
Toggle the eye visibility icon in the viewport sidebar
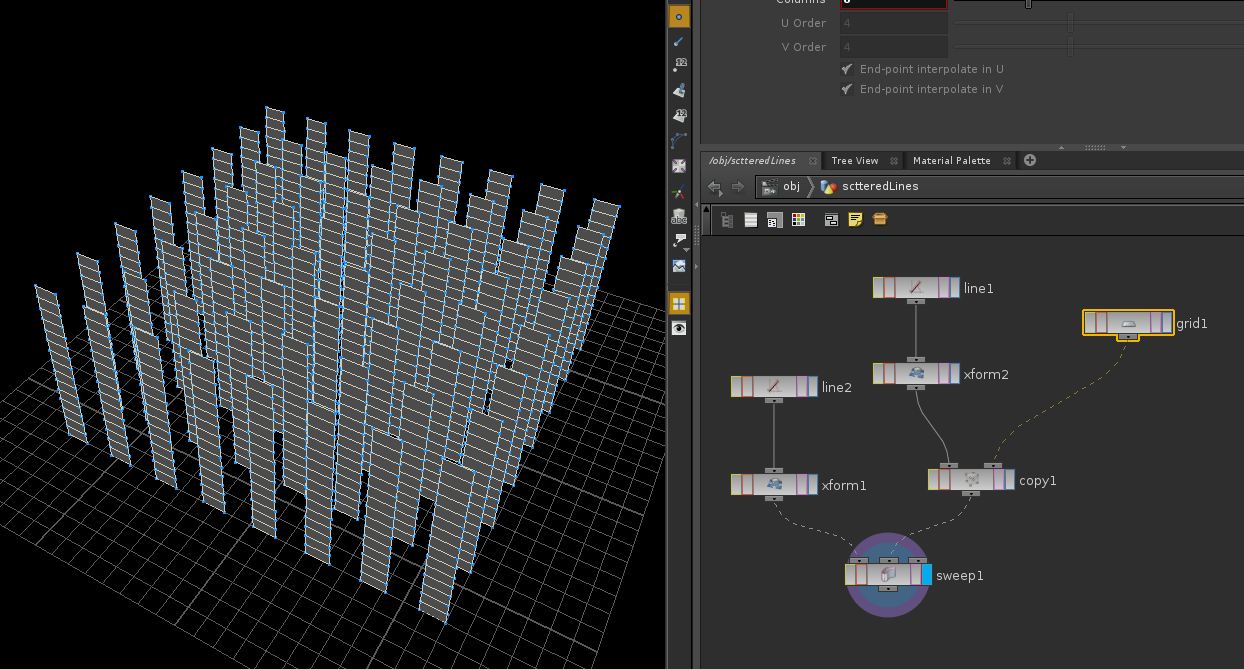point(679,328)
